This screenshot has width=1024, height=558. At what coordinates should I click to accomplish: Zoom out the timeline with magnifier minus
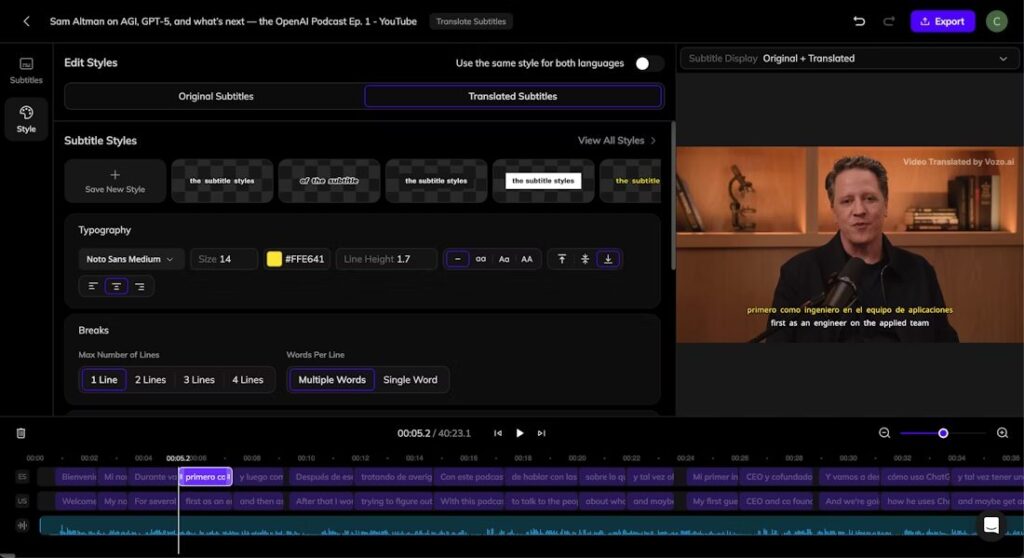coord(884,433)
